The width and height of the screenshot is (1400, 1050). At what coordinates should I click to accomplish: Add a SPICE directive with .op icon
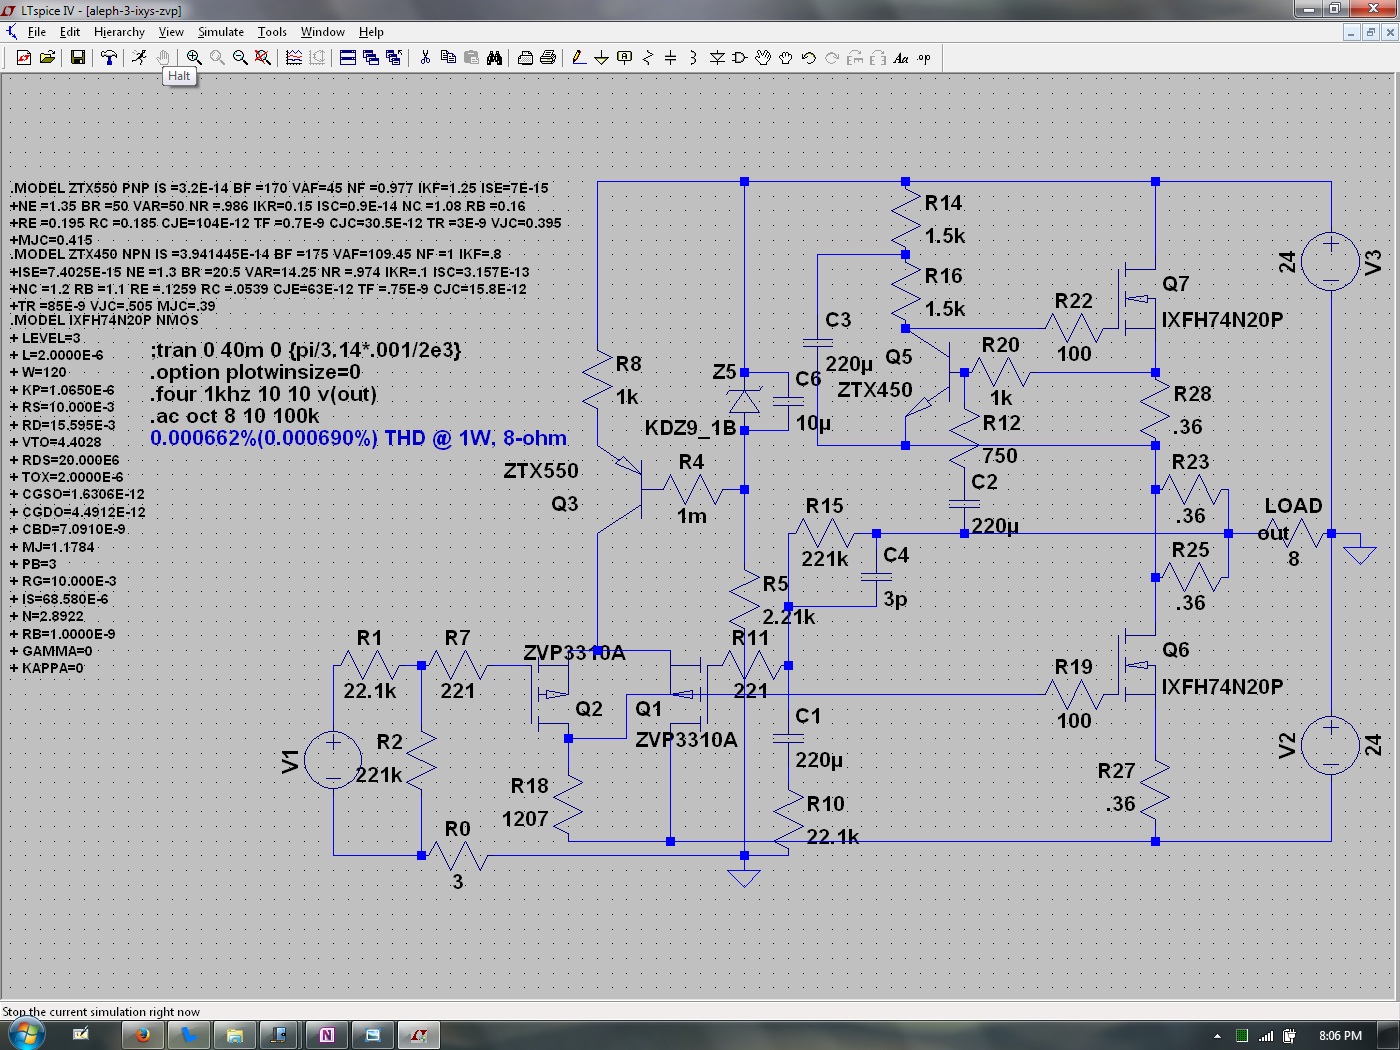[924, 58]
